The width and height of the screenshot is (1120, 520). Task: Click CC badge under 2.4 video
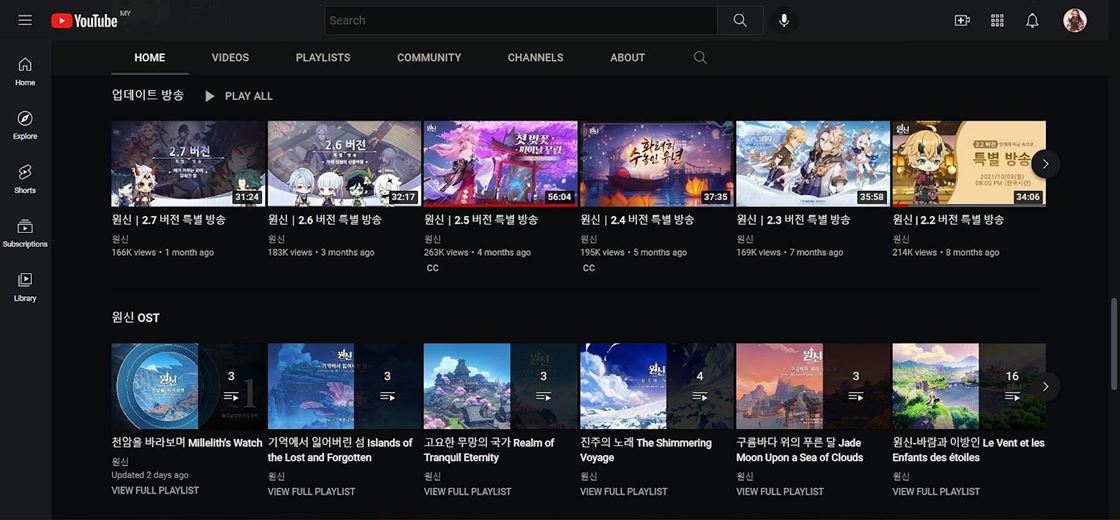coord(589,268)
